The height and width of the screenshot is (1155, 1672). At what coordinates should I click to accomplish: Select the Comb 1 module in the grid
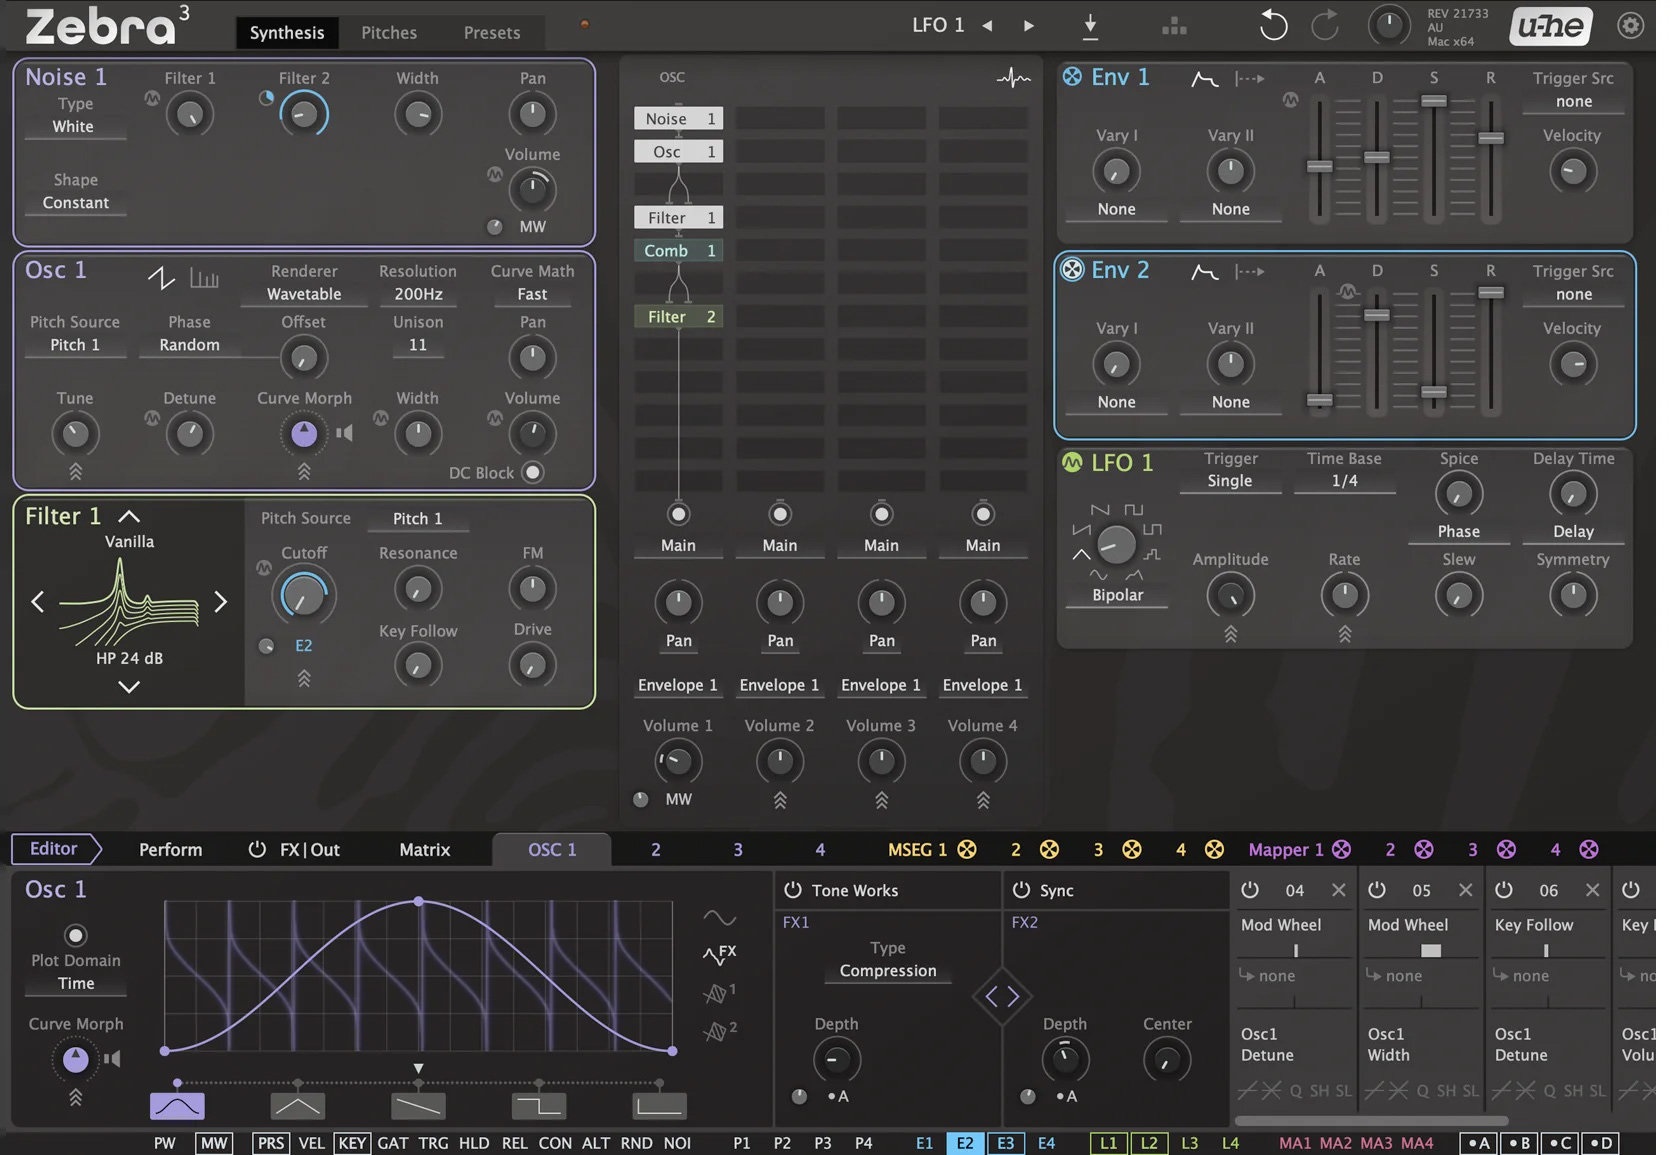click(x=679, y=251)
